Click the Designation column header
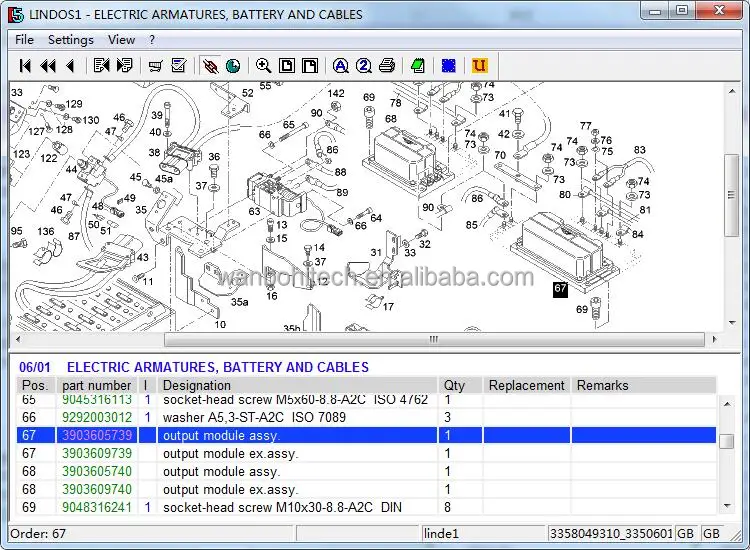 click(x=196, y=385)
